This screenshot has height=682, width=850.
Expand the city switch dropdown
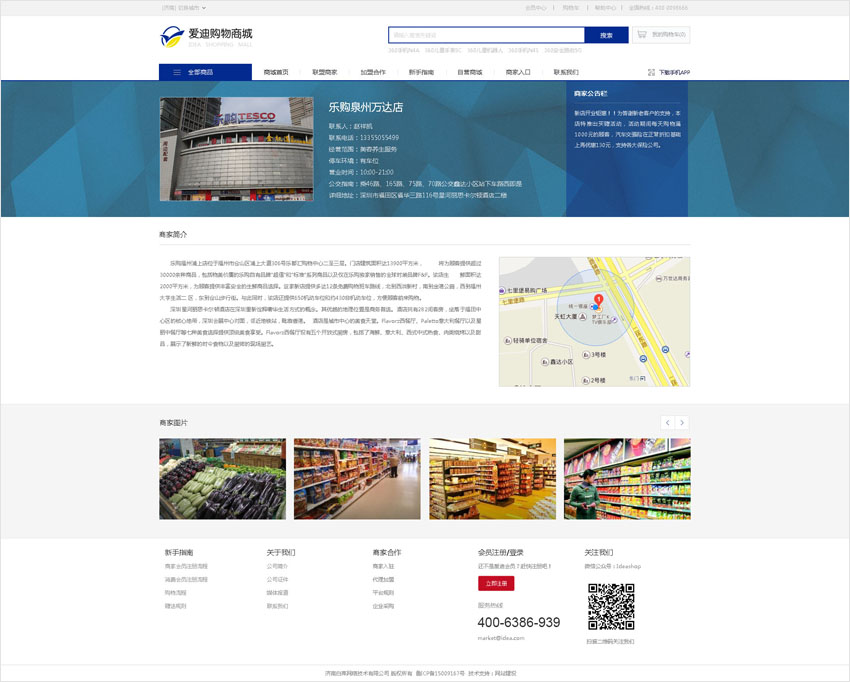pos(187,7)
